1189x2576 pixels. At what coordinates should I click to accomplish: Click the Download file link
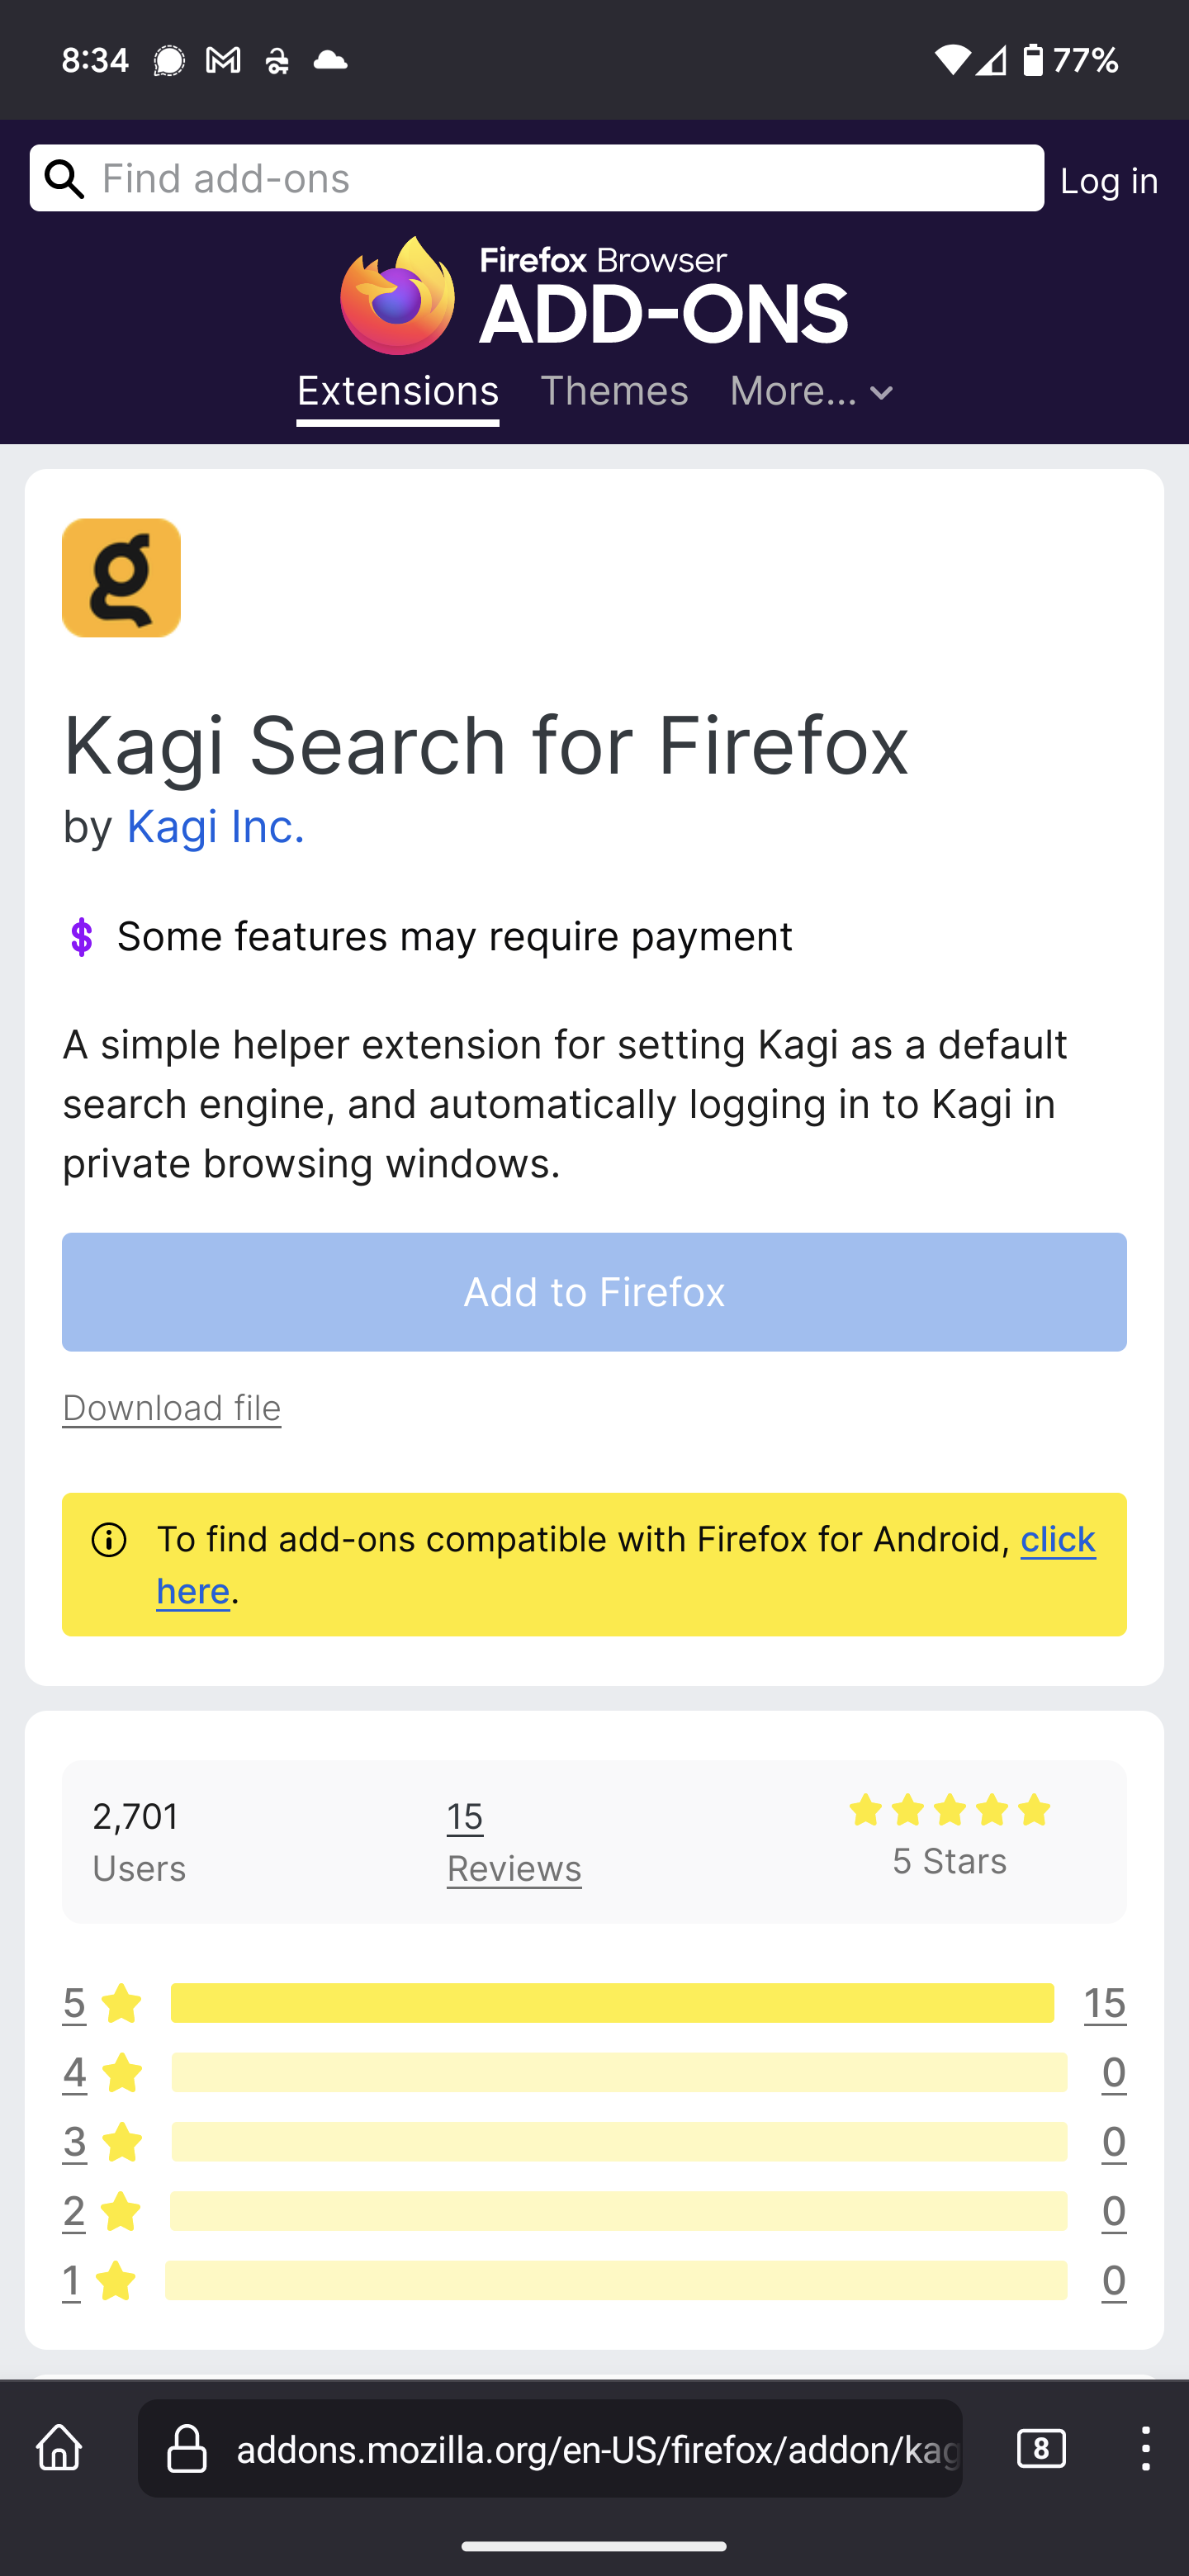171,1408
